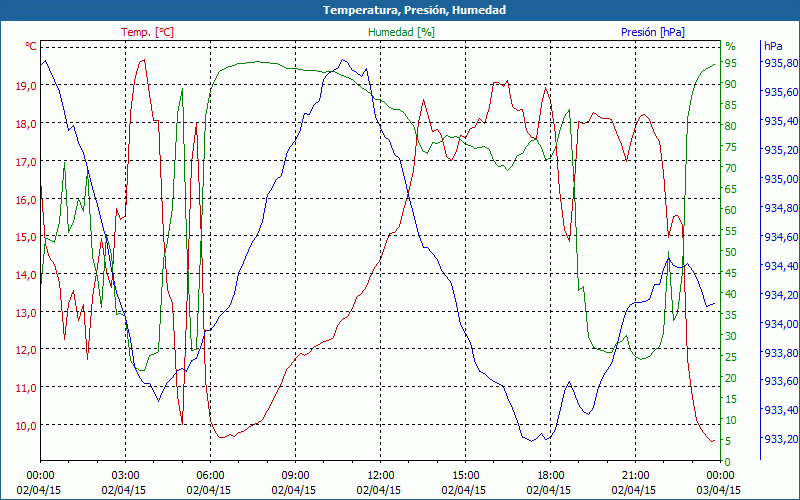
Task: Click the 10,0 temperature axis value
Action: [x=26, y=426]
